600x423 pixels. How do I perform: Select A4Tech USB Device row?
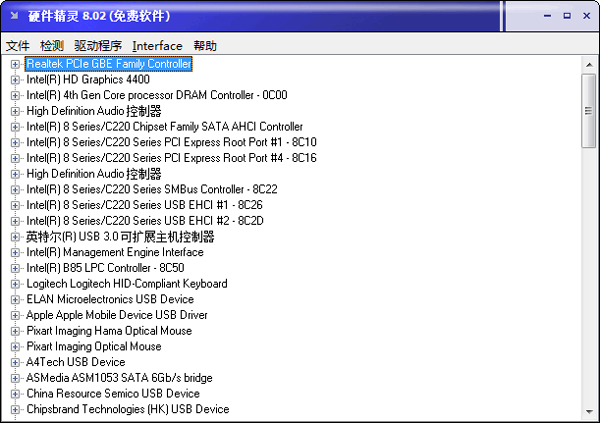point(76,362)
